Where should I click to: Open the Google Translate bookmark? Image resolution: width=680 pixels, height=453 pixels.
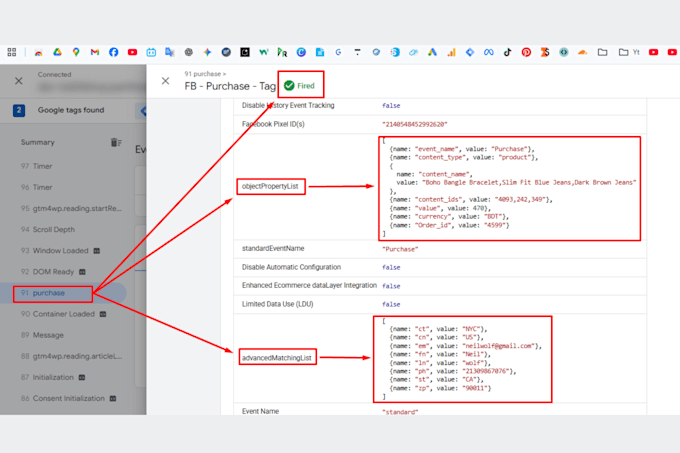pos(170,52)
